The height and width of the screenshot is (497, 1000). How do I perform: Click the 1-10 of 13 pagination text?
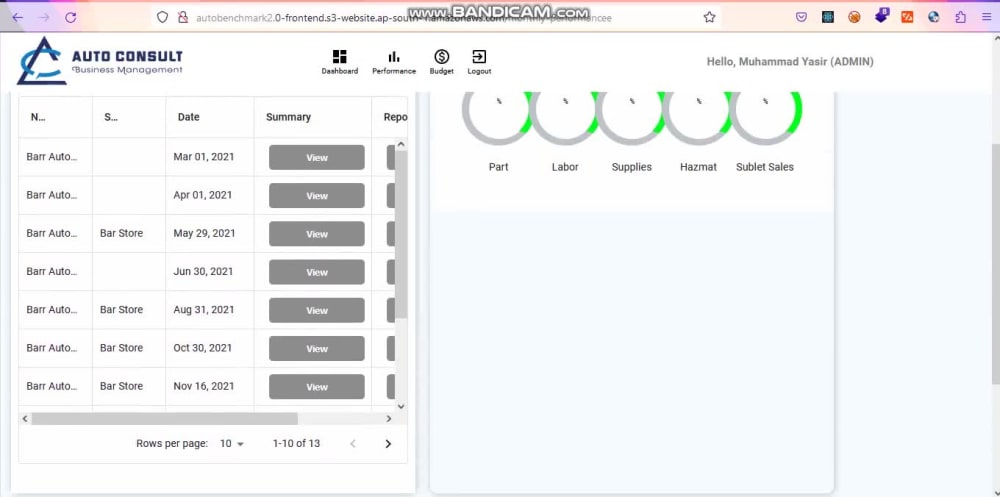tap(297, 443)
